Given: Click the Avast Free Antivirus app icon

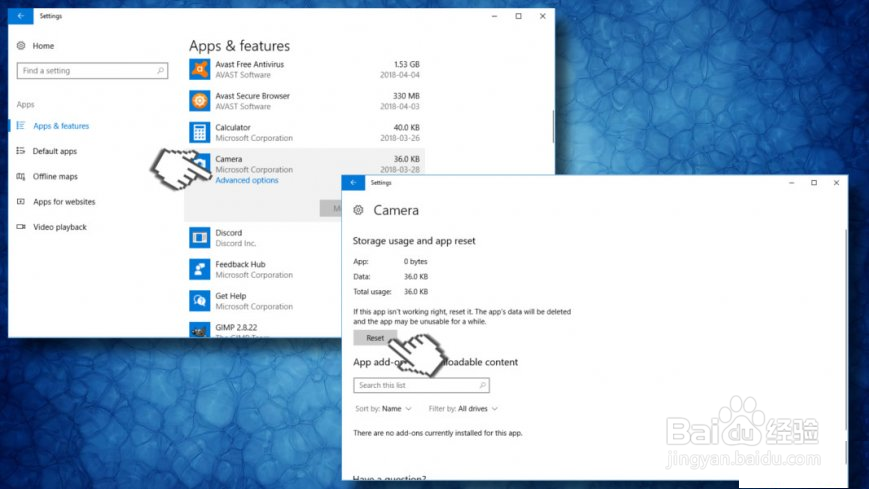Looking at the screenshot, I should 200,69.
